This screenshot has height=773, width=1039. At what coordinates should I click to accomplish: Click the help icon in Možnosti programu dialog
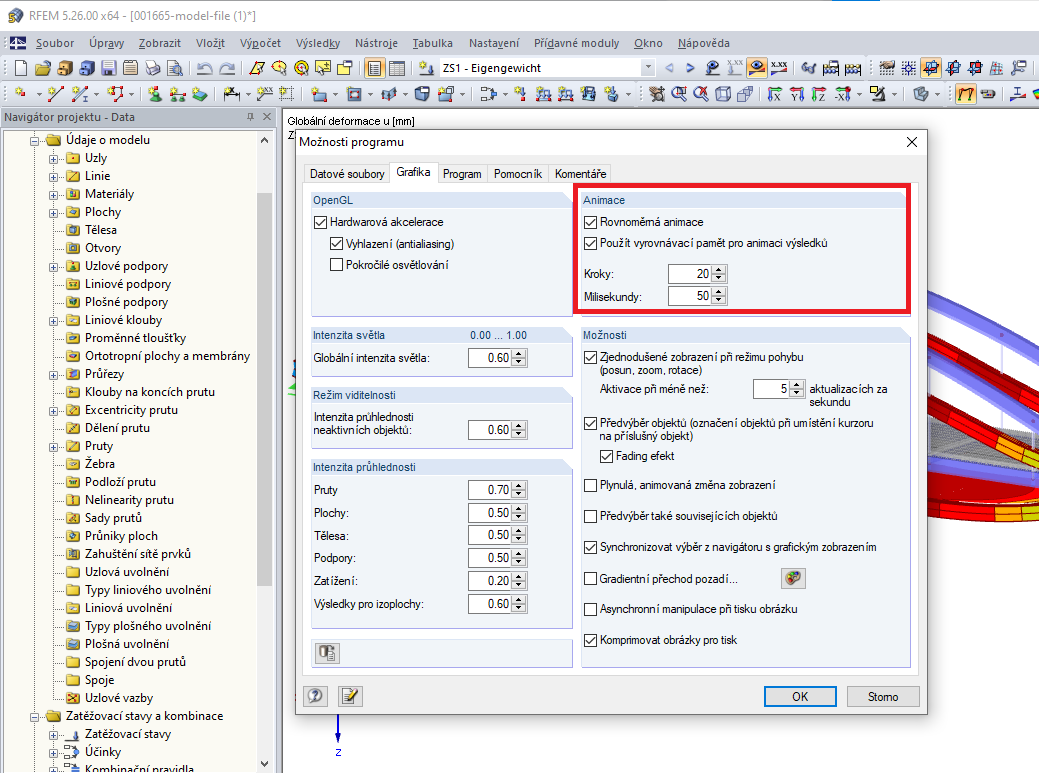315,696
